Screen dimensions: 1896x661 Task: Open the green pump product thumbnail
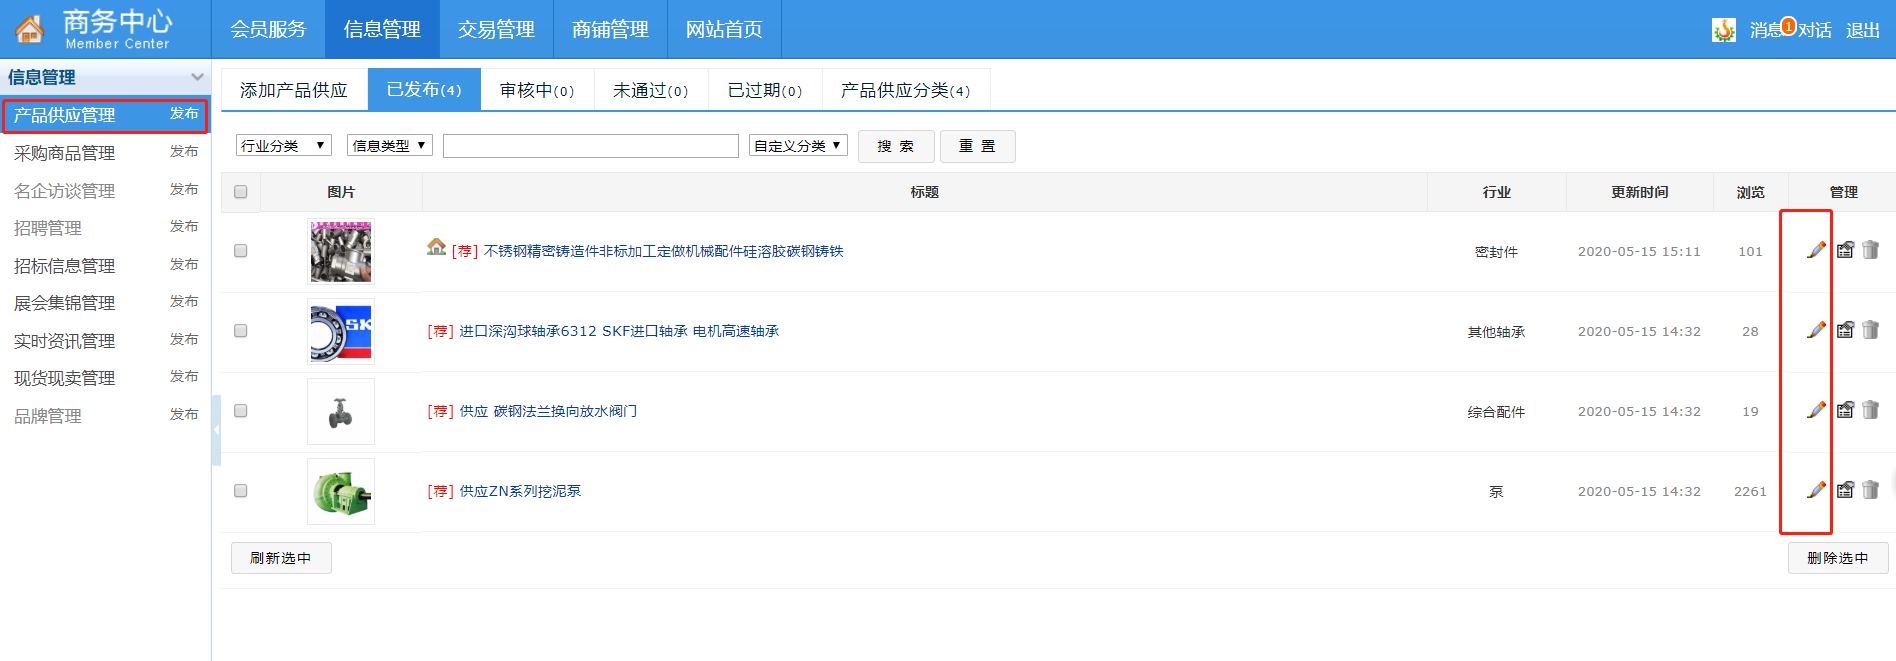pyautogui.click(x=341, y=492)
